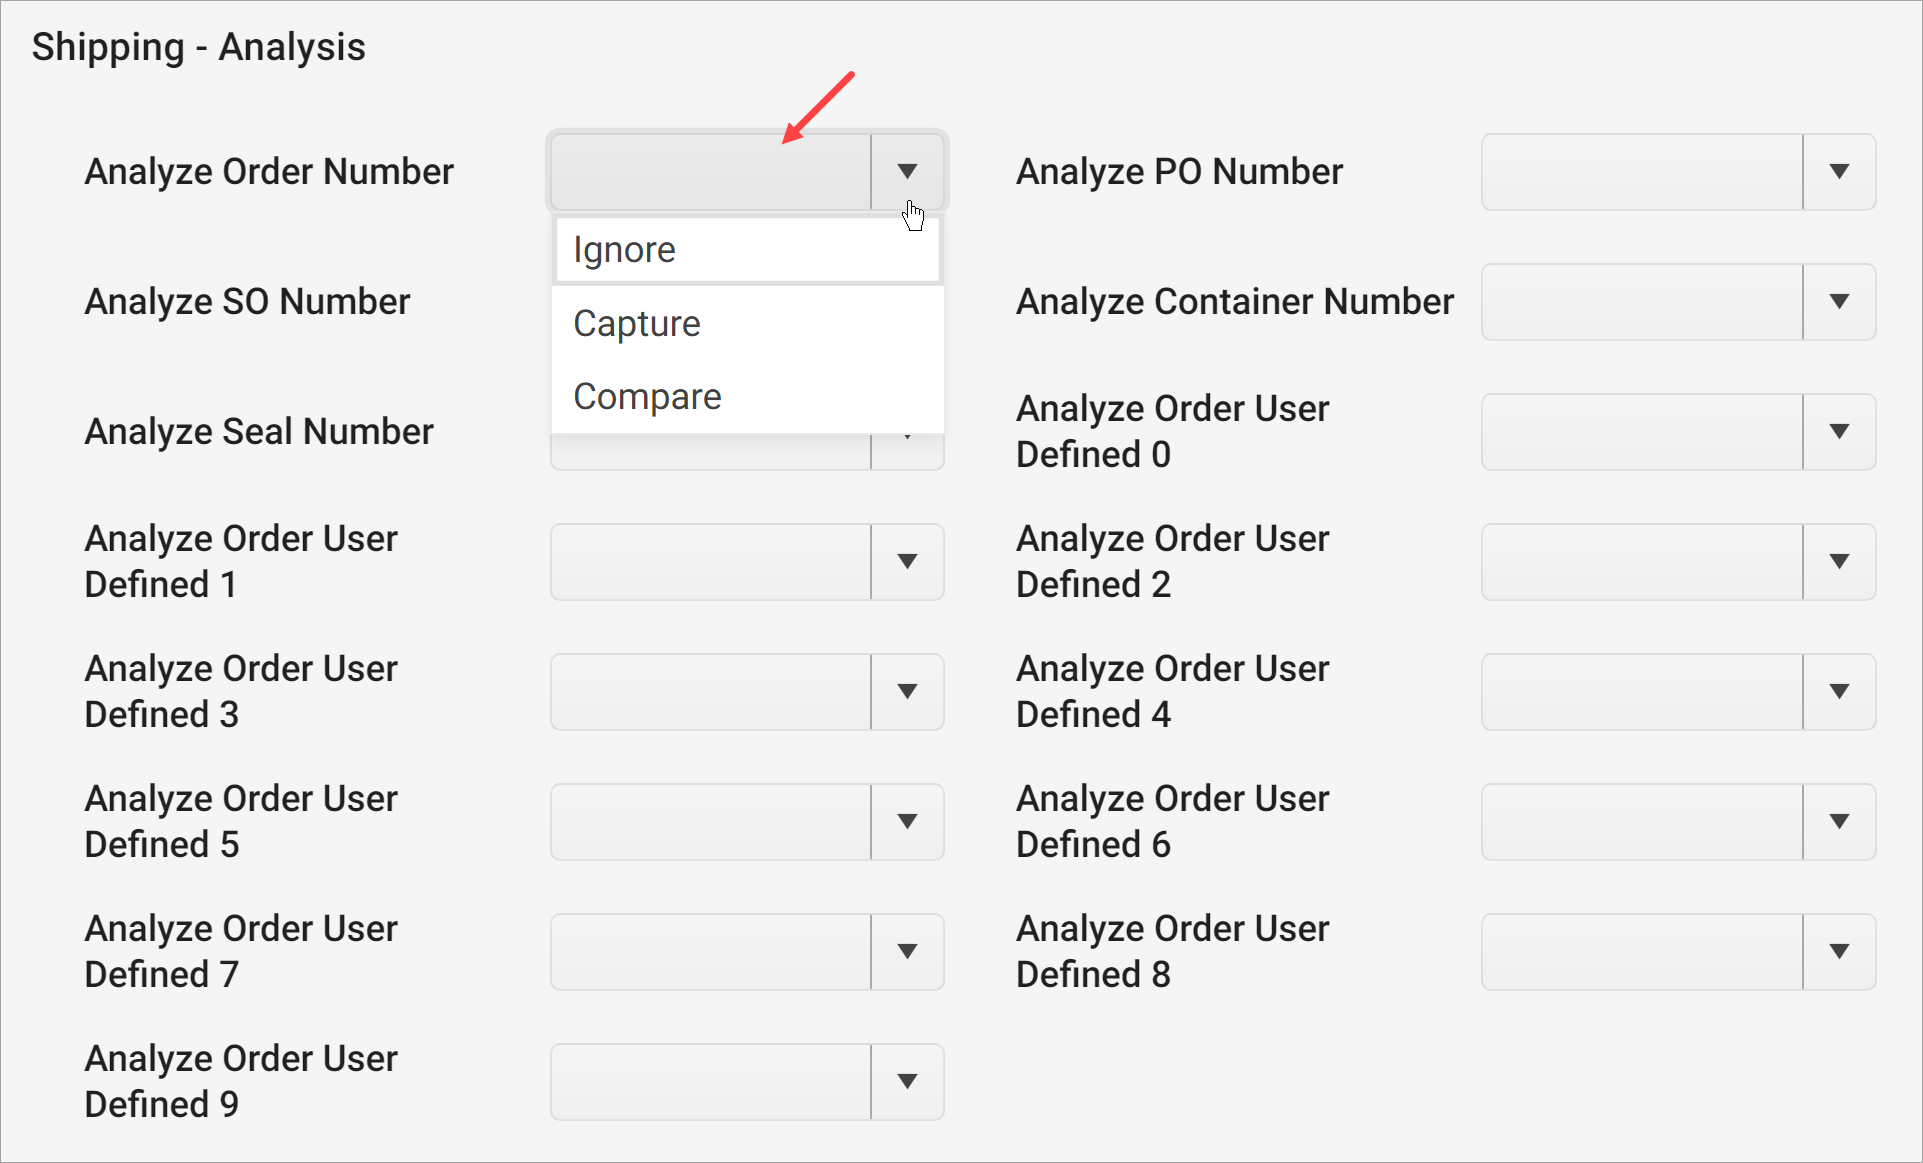Click the Analyze PO Number value field
The width and height of the screenshot is (1923, 1163).
pos(1640,171)
